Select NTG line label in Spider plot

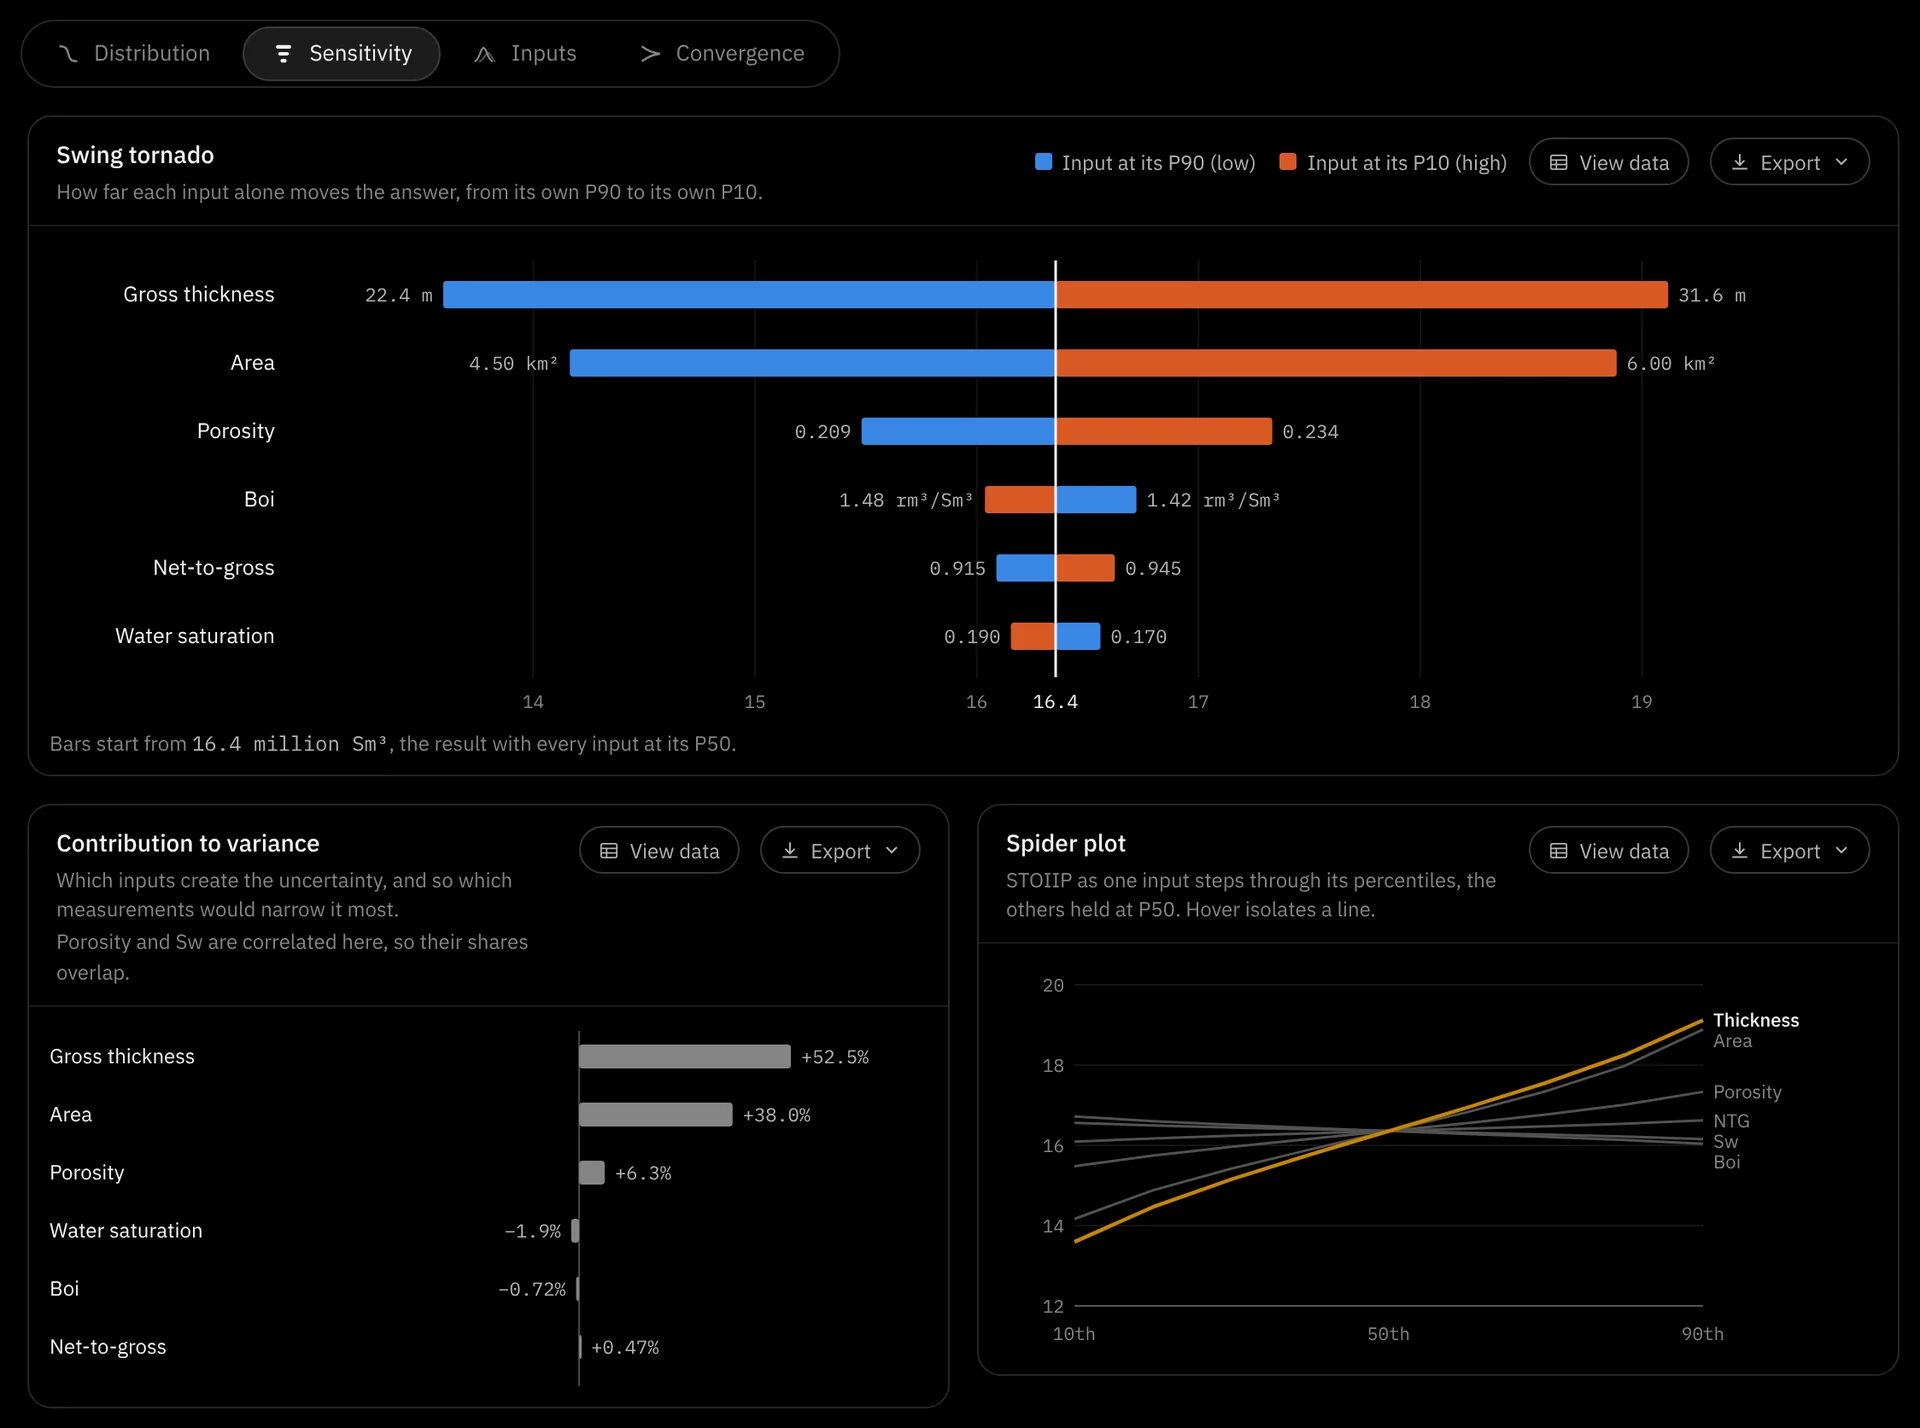point(1731,1121)
